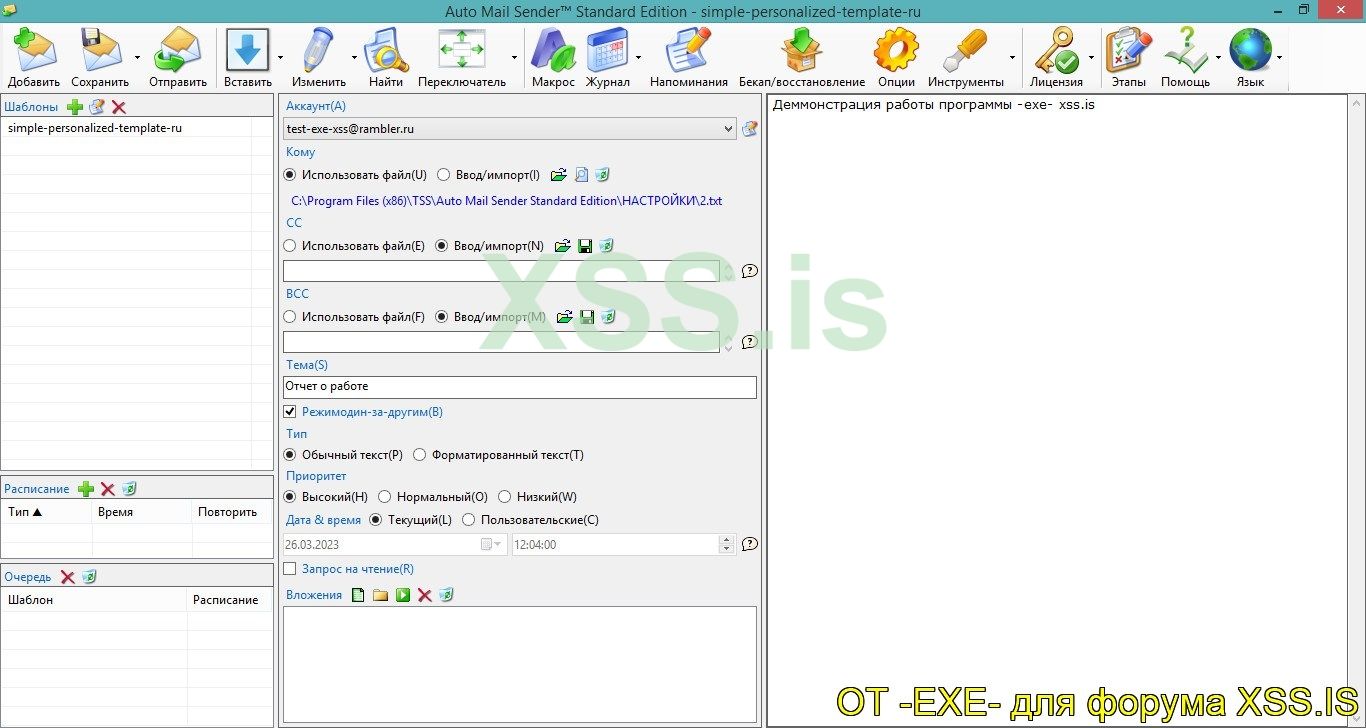
Task: Click the Инструменты toolbar icon
Action: (x=965, y=49)
